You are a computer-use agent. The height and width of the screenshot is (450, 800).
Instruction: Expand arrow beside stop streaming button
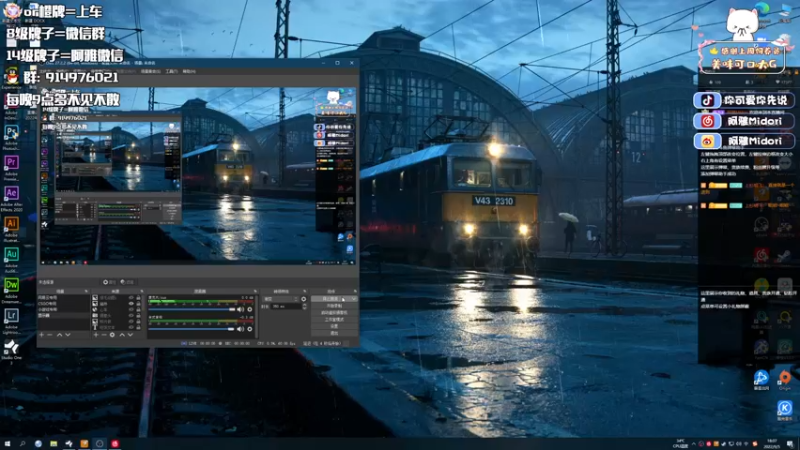point(354,299)
